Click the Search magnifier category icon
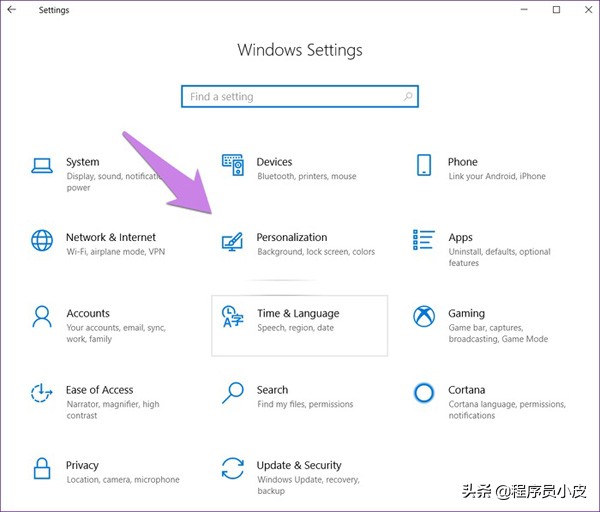Screen dimensions: 600x512 (x=233, y=393)
